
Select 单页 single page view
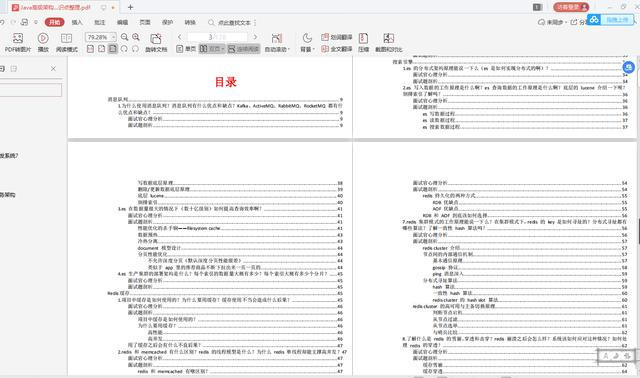(x=186, y=49)
